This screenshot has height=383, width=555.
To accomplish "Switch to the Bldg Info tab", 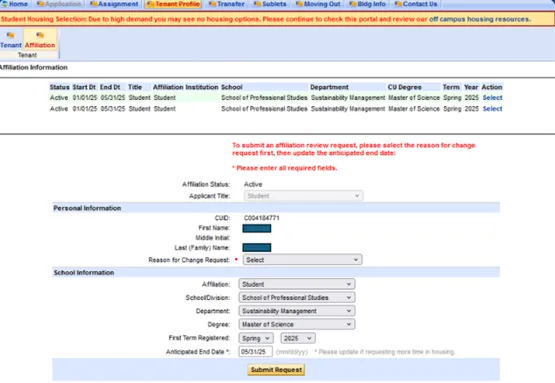I will (x=367, y=4).
